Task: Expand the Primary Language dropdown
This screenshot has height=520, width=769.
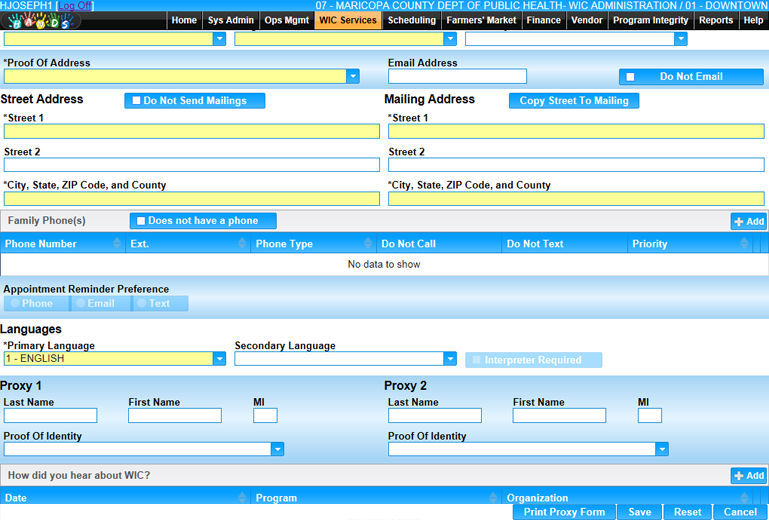Action: point(219,359)
